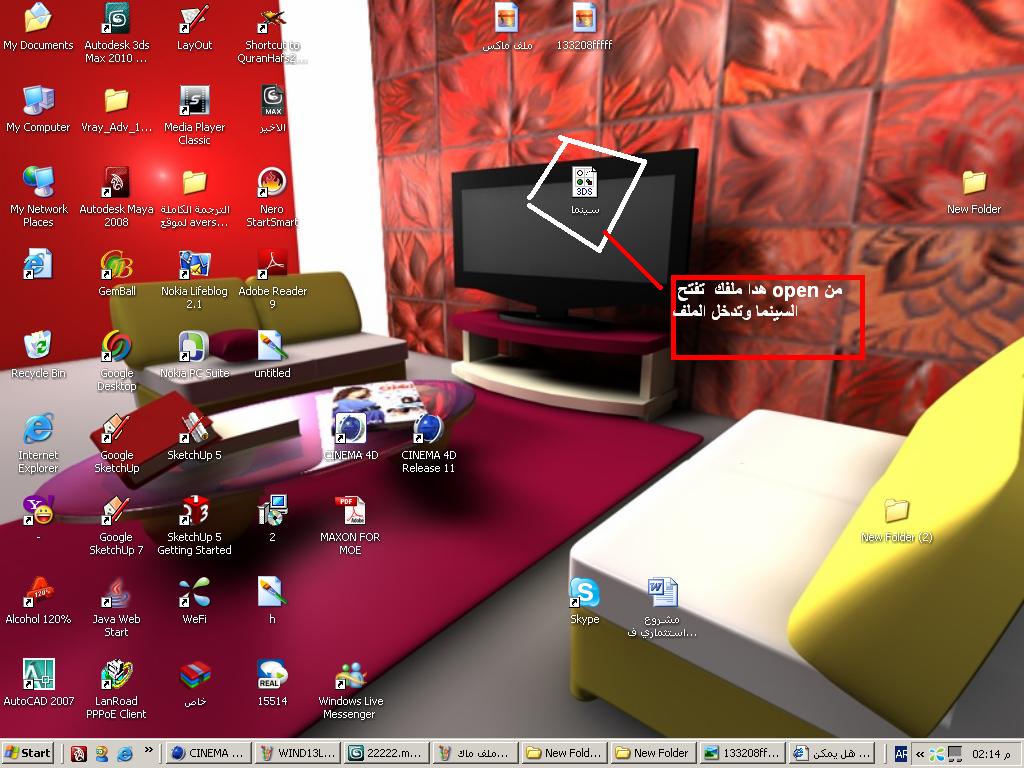Activate the 133208ff taskbar image window
Viewport: 1024px width, 768px height.
click(x=743, y=753)
